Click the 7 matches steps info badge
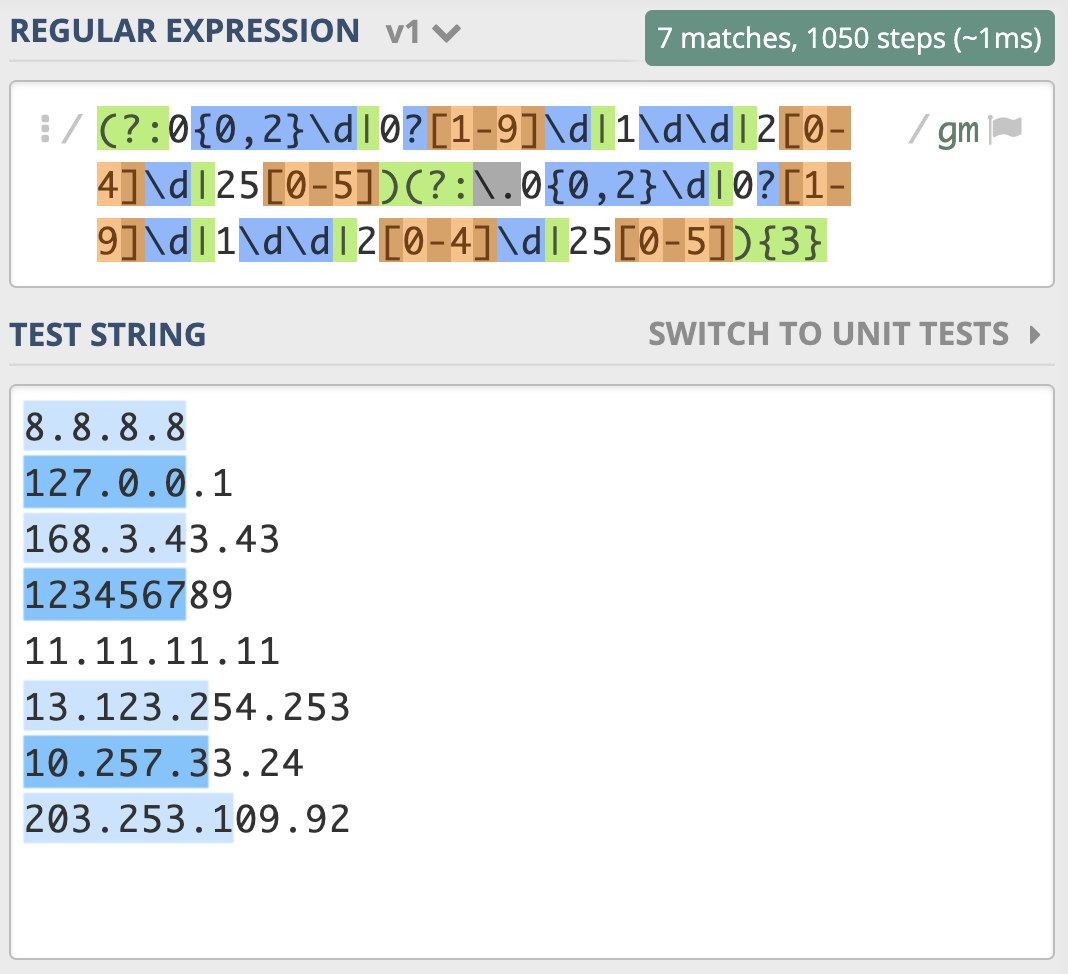The image size is (1068, 974). click(849, 38)
